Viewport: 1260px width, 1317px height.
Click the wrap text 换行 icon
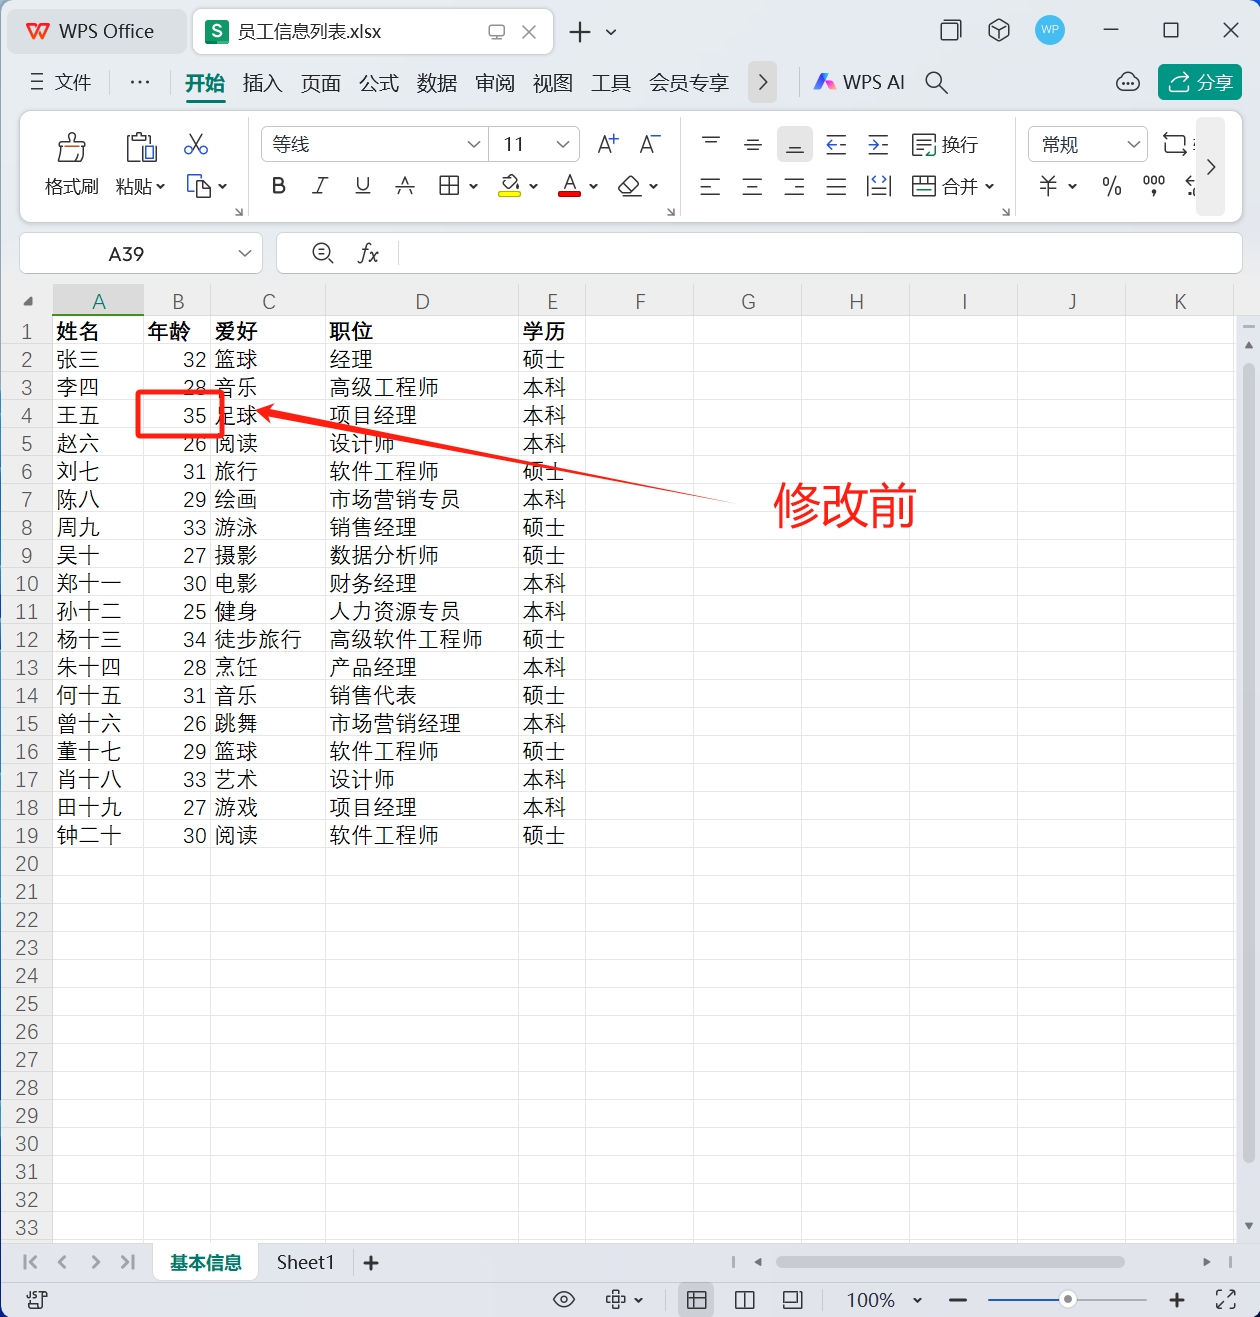click(944, 144)
